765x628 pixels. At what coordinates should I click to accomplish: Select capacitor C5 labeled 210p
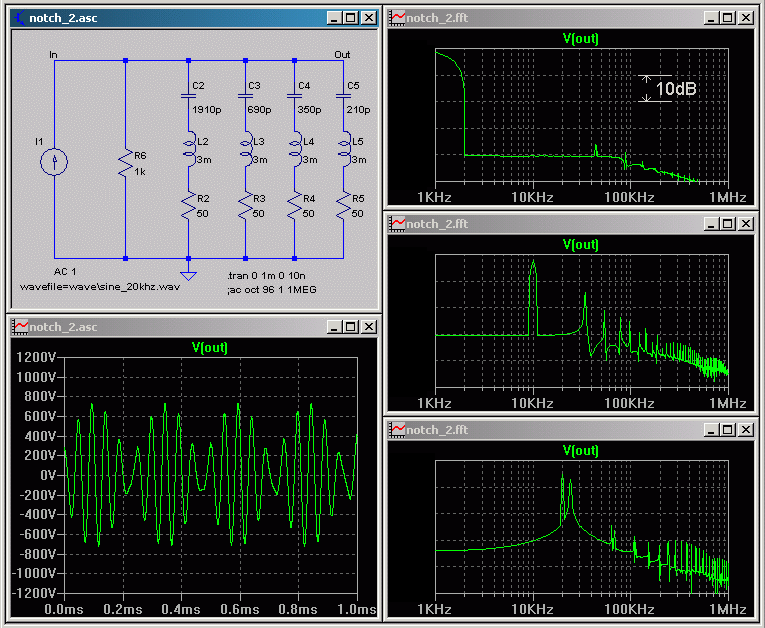coord(343,96)
